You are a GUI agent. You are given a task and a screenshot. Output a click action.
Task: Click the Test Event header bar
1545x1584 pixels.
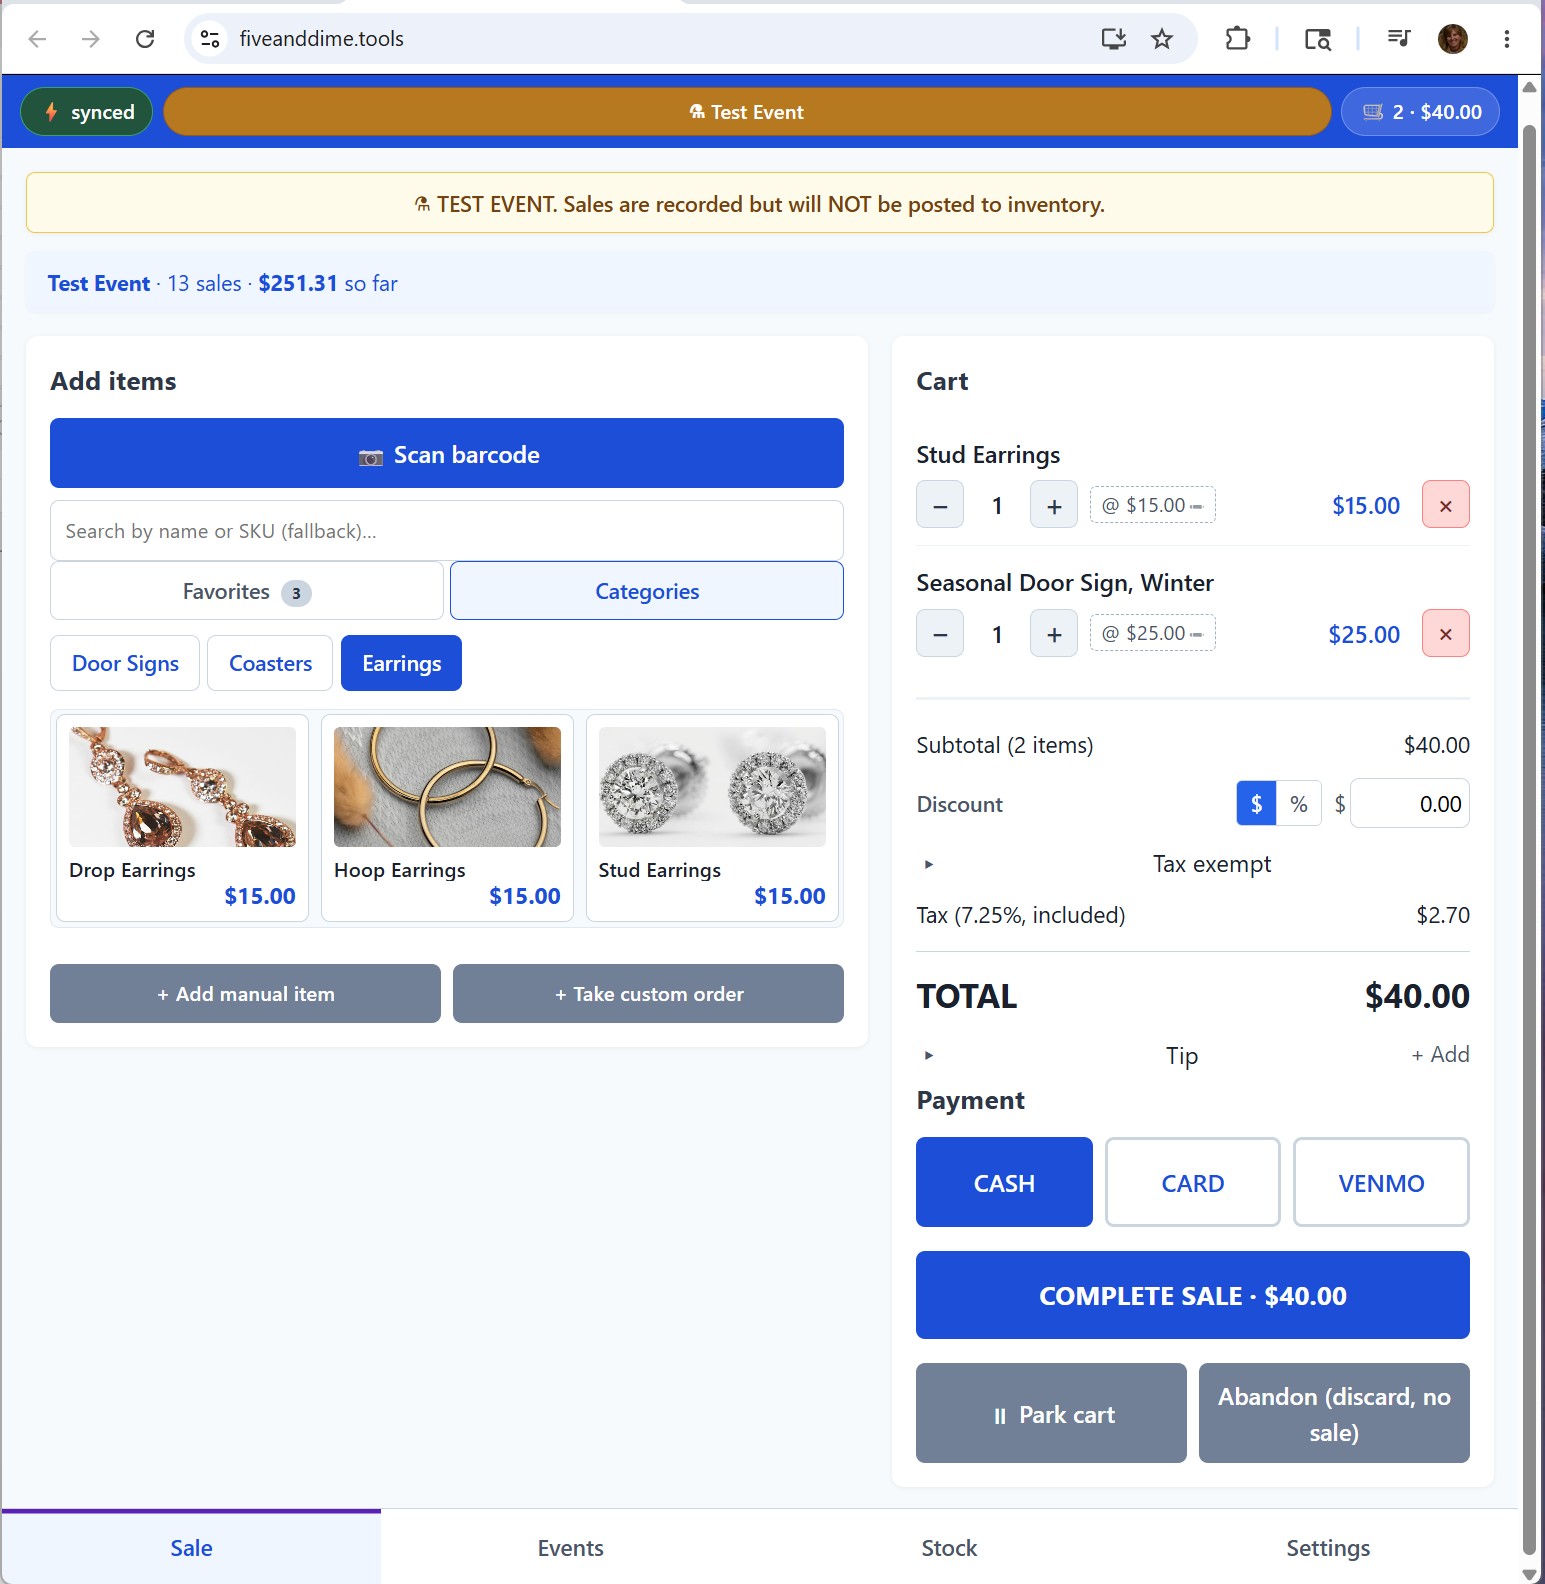tap(747, 112)
